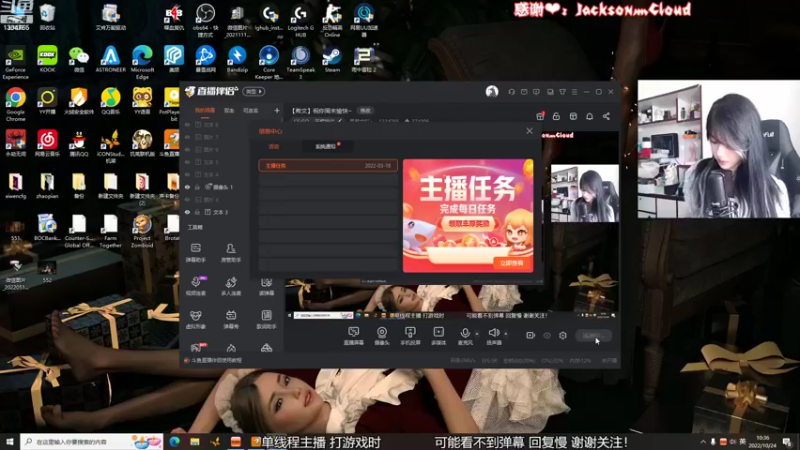Click 主播任务 promotional banner image
The width and height of the screenshot is (800, 450).
(x=468, y=215)
